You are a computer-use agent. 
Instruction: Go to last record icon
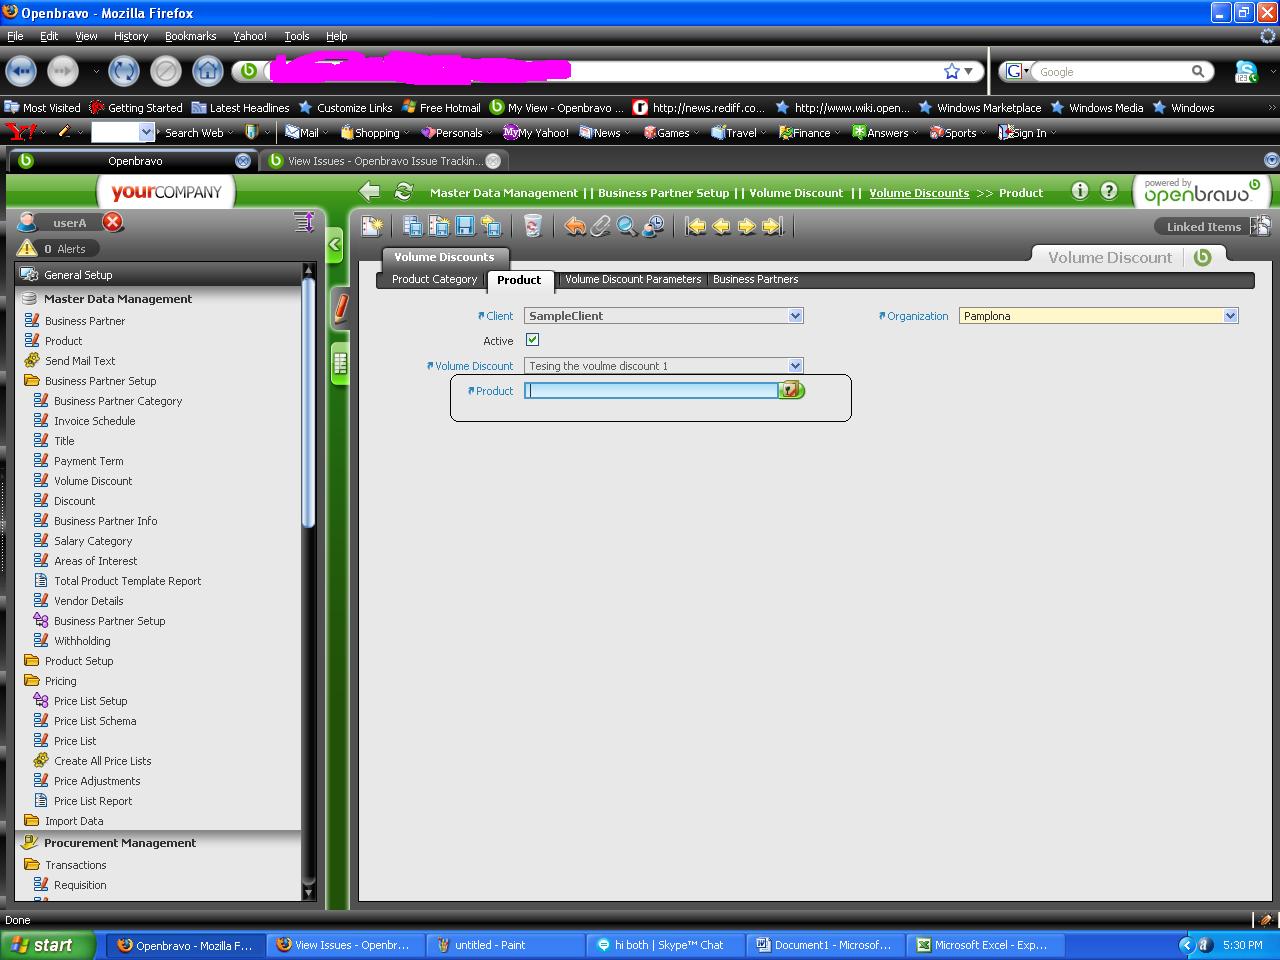pyautogui.click(x=772, y=227)
